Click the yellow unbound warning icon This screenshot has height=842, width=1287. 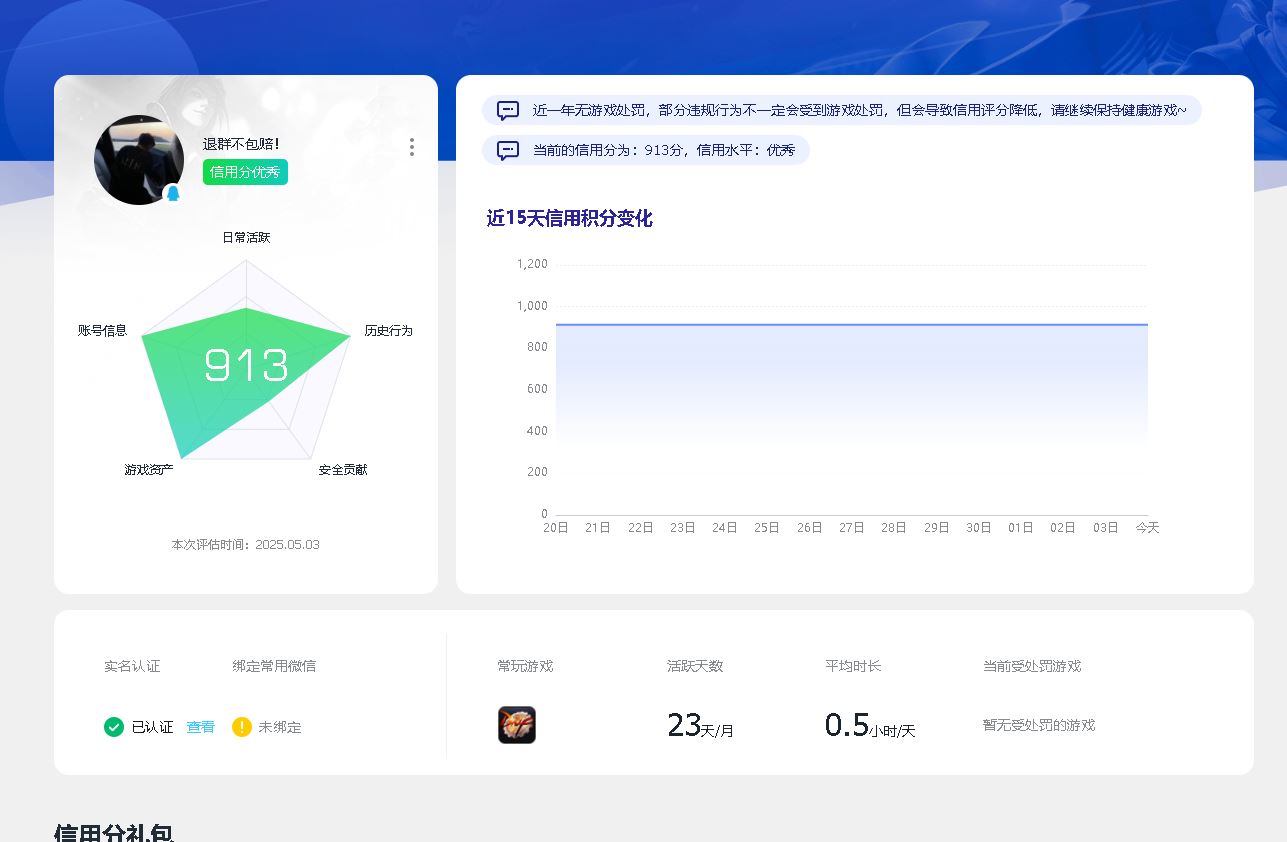tap(241, 727)
